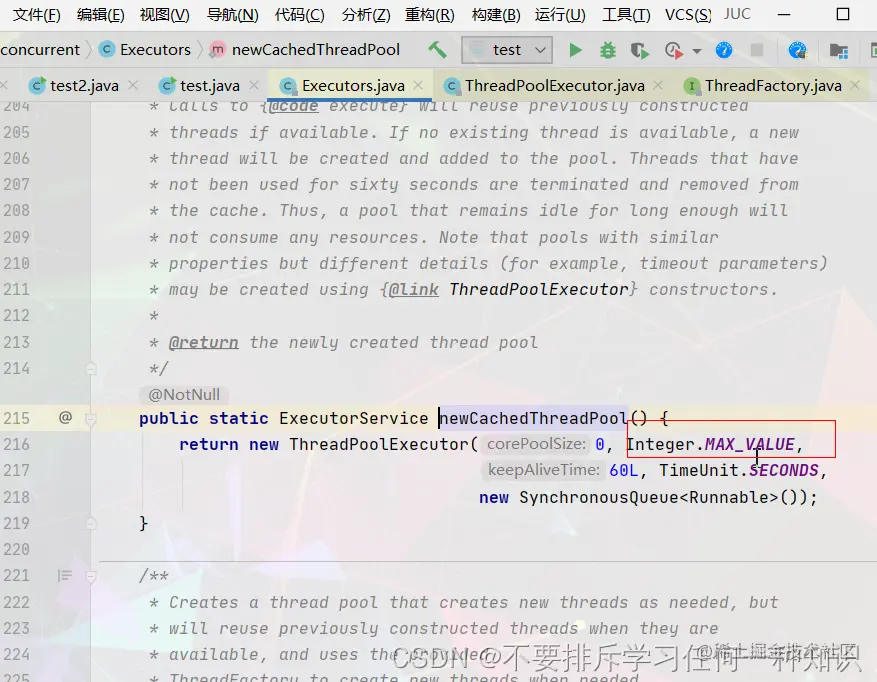Image resolution: width=877 pixels, height=682 pixels.
Task: Click the 'Executors' class breadcrumb
Action: click(x=145, y=50)
